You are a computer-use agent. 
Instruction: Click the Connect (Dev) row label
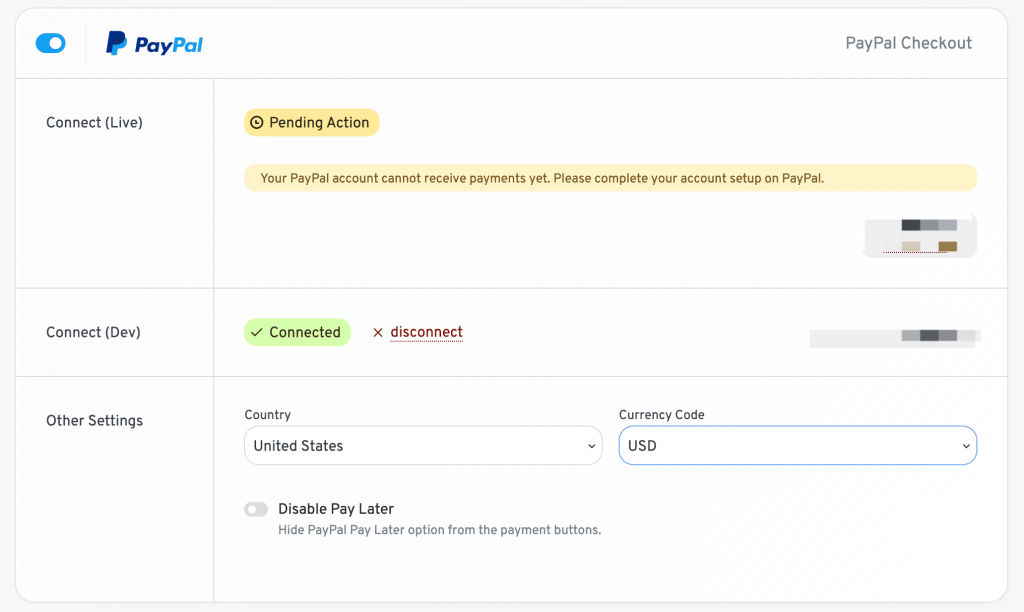[x=93, y=332]
